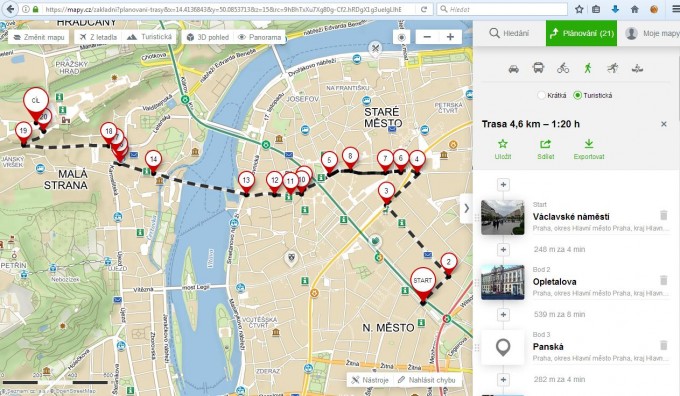
Task: Choose bicycle route mode icon
Action: (x=563, y=68)
